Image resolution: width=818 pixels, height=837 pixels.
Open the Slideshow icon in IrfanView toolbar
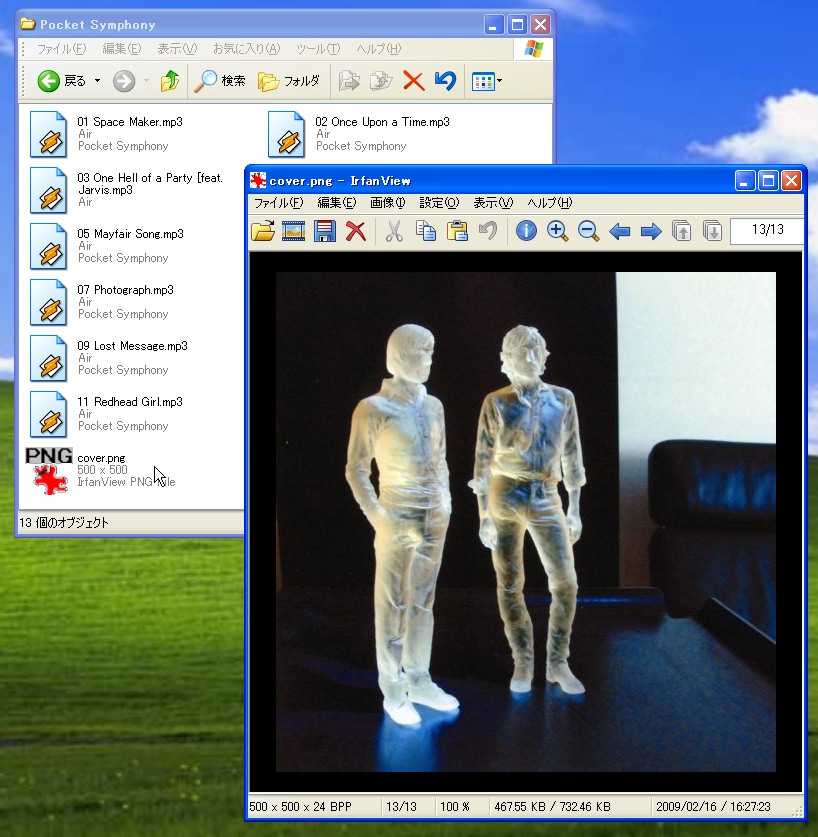[293, 231]
